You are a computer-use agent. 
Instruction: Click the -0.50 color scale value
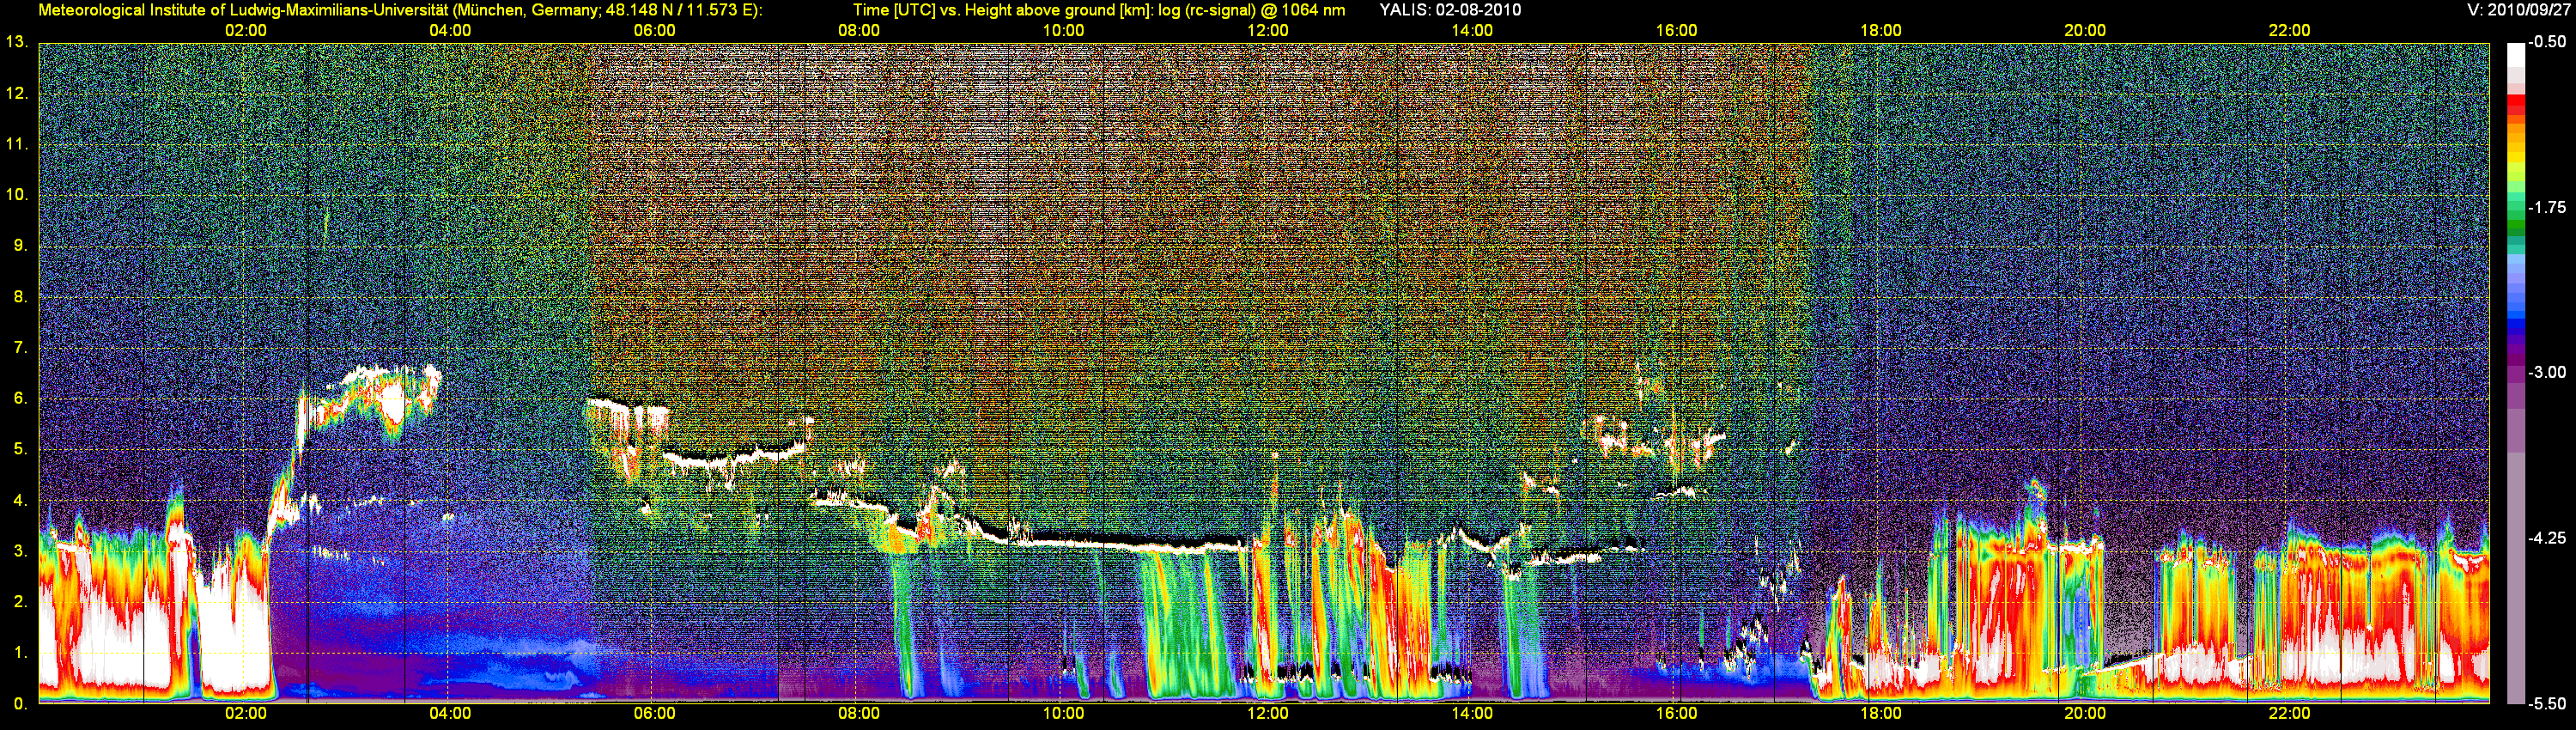coord(2546,42)
